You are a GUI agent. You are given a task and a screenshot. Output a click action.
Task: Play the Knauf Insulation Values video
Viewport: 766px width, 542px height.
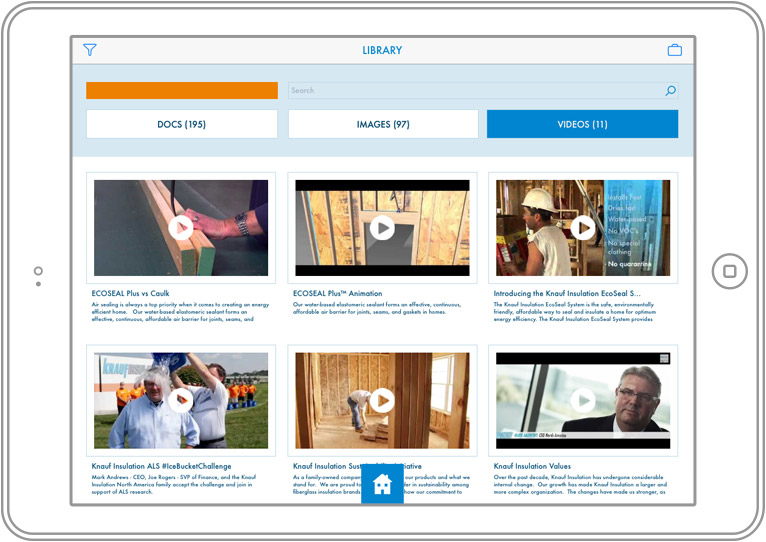583,400
